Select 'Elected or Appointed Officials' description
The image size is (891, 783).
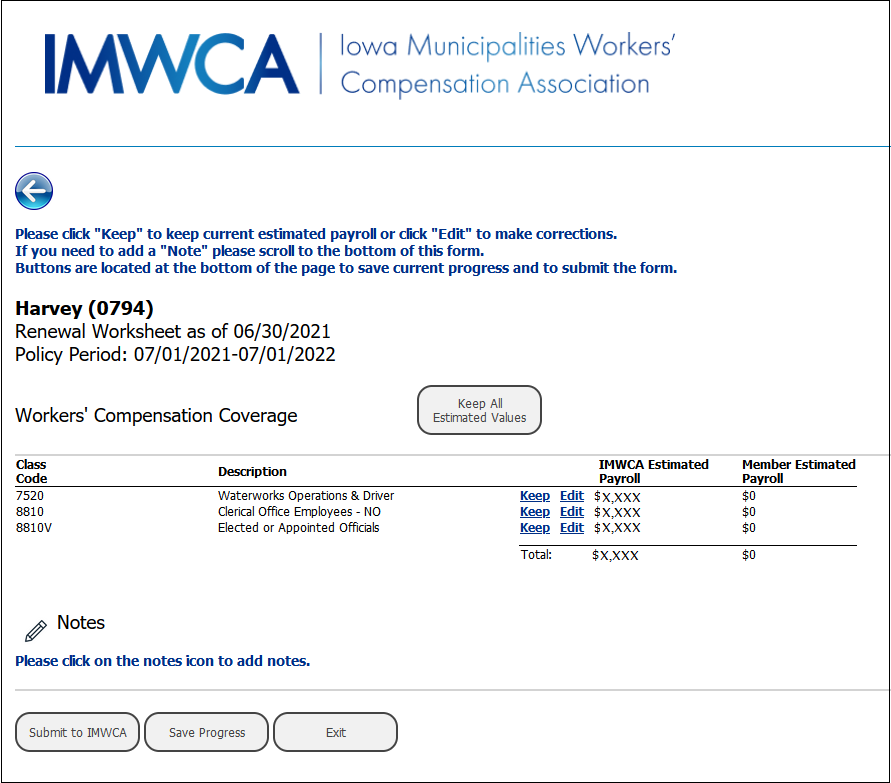(298, 528)
